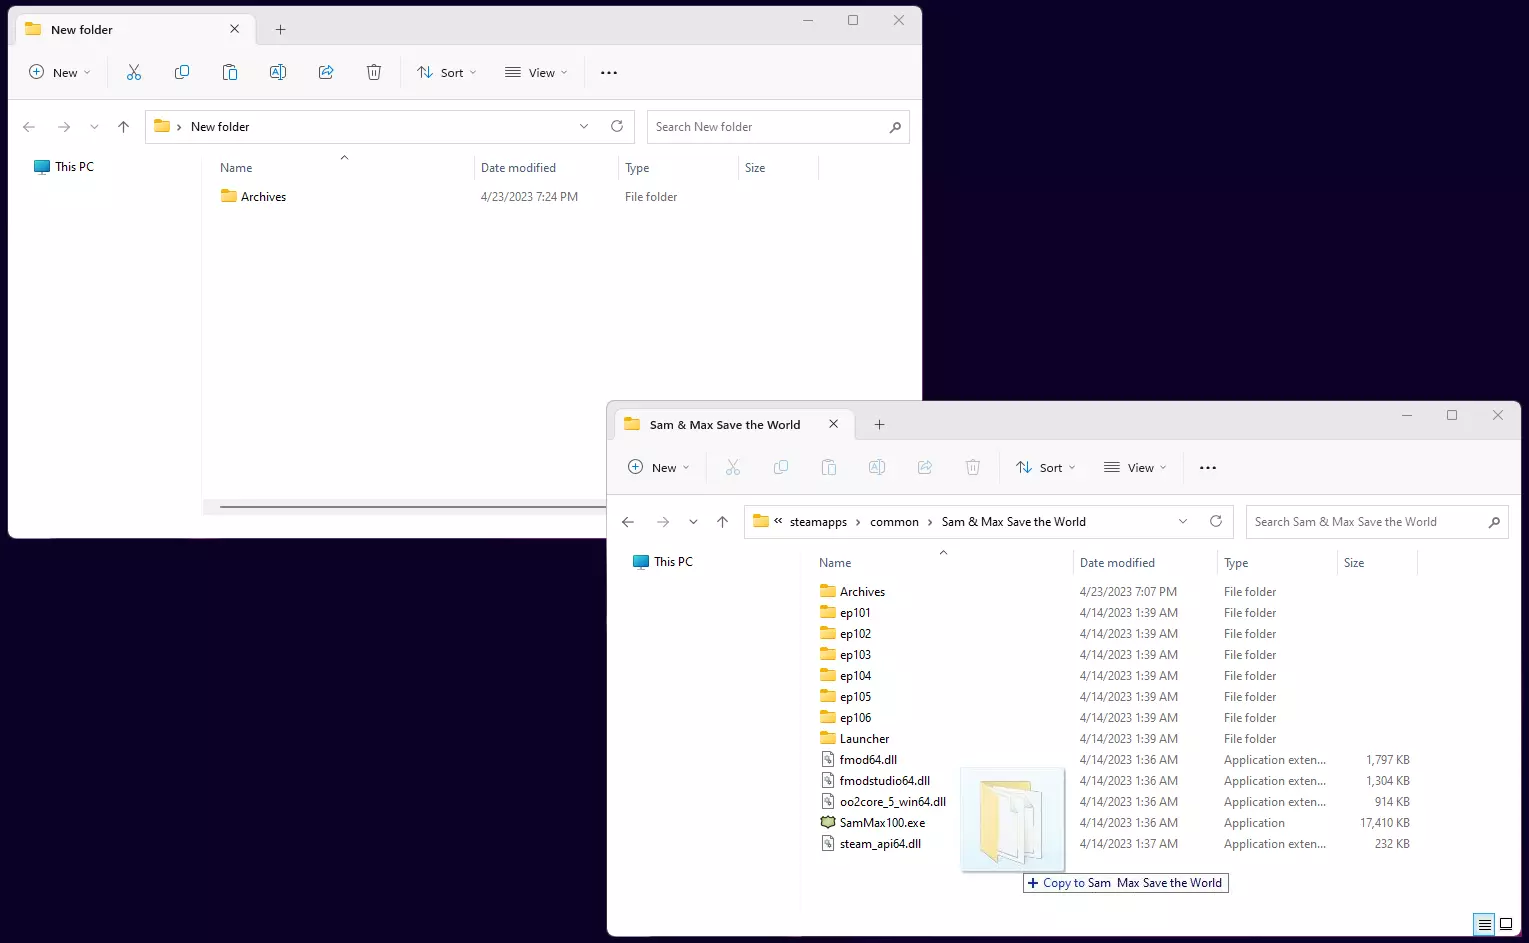The height and width of the screenshot is (943, 1529).
Task: Select SamMax100.exe application
Action: pyautogui.click(x=872, y=823)
